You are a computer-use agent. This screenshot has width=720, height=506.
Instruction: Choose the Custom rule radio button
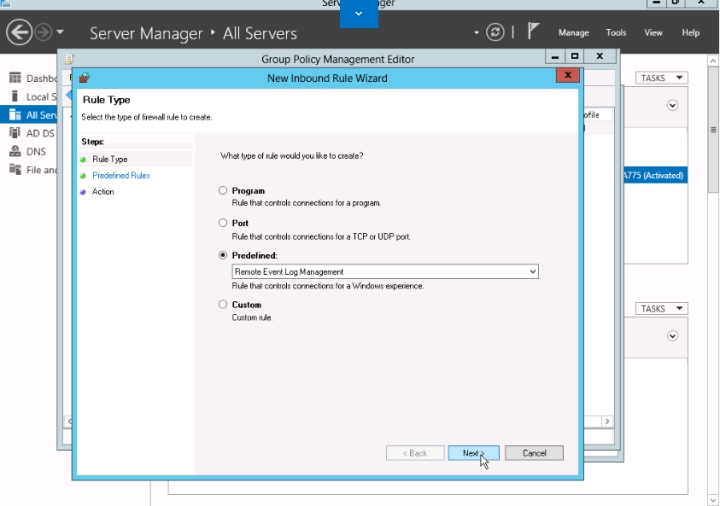(x=223, y=305)
